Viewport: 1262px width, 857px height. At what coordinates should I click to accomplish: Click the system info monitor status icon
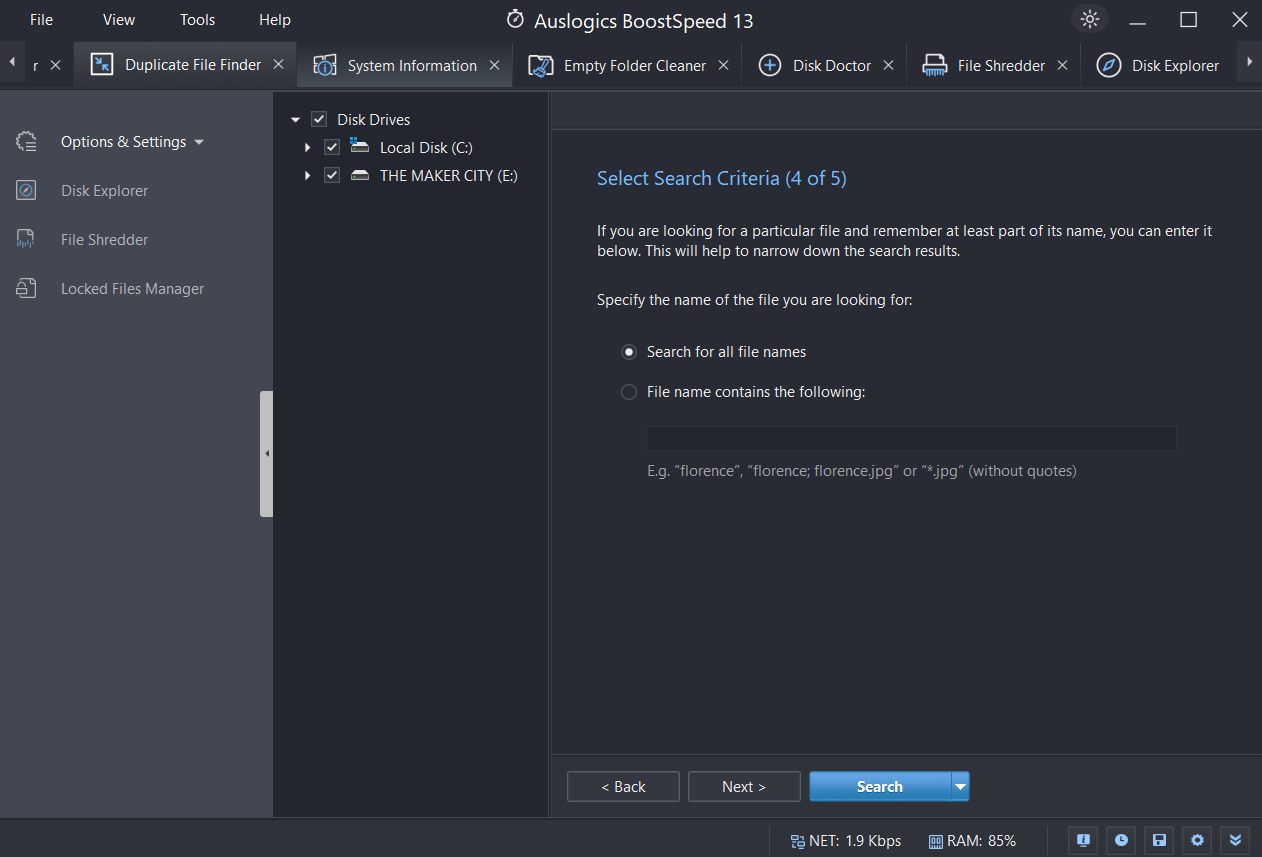pos(1083,840)
